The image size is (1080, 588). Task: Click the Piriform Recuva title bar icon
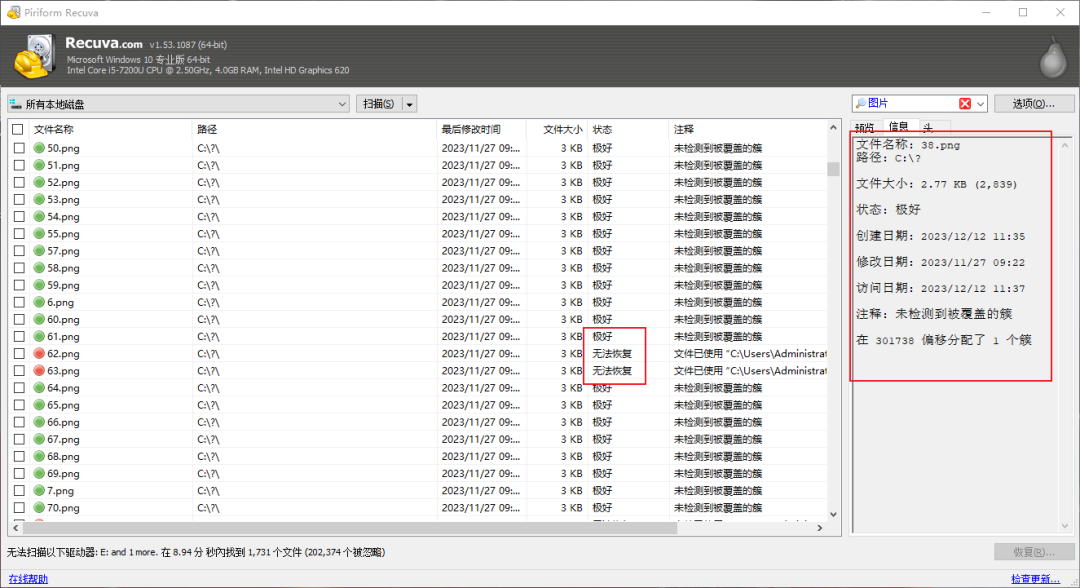tap(13, 12)
